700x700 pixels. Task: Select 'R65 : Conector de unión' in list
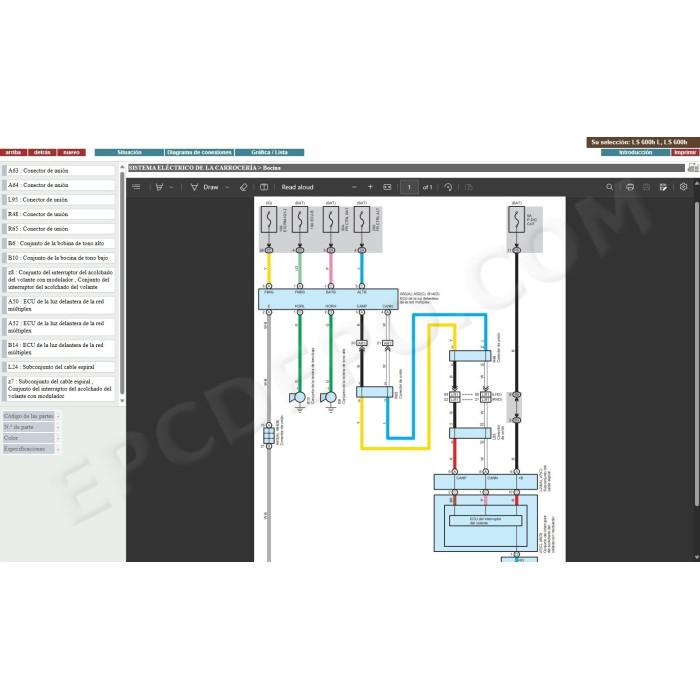60,229
